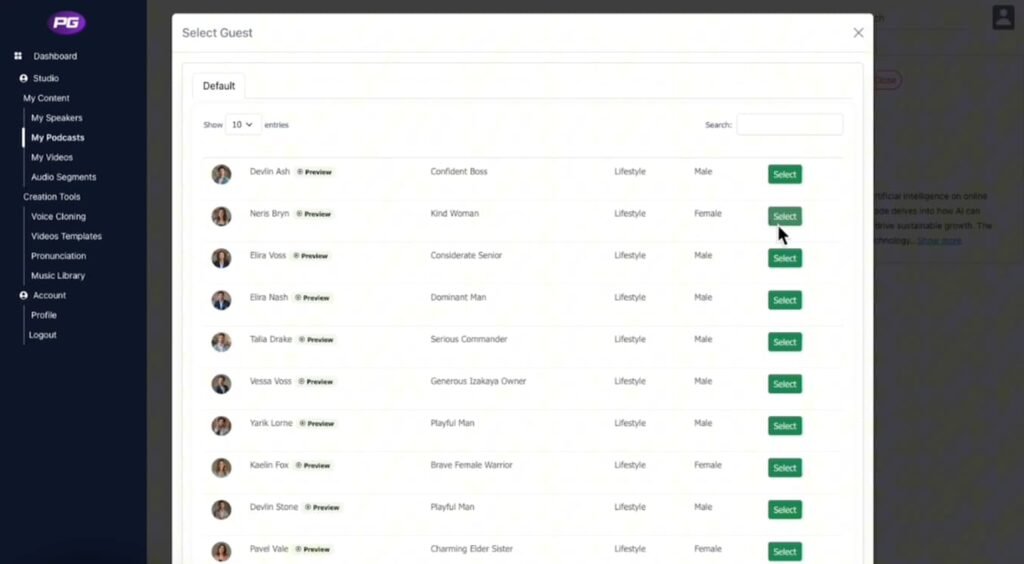Close the Select Guest dialog
The width and height of the screenshot is (1024, 564).
click(x=858, y=33)
